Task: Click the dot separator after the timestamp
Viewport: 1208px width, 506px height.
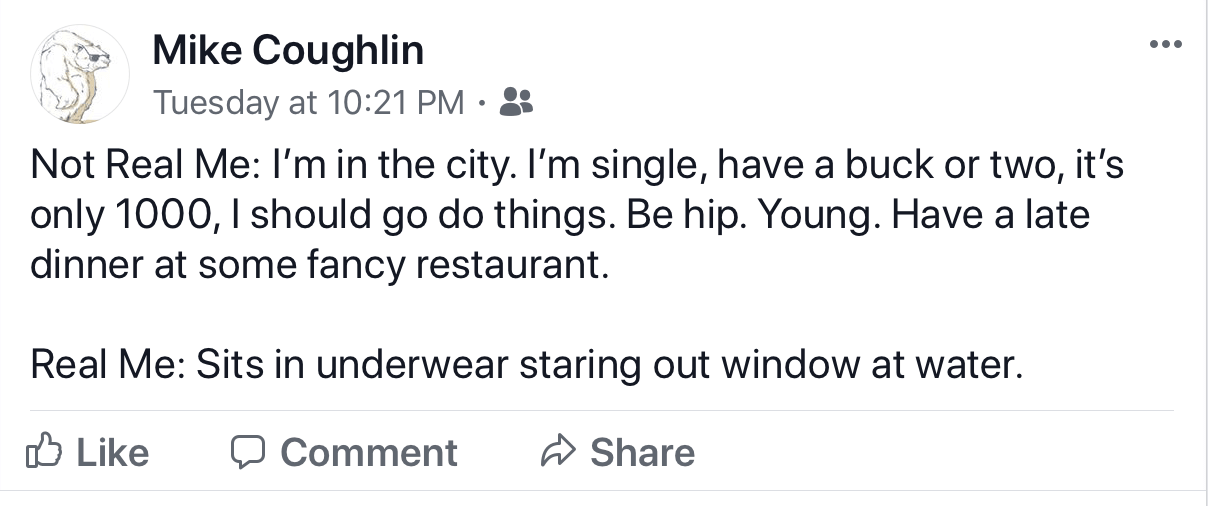Action: (482, 102)
